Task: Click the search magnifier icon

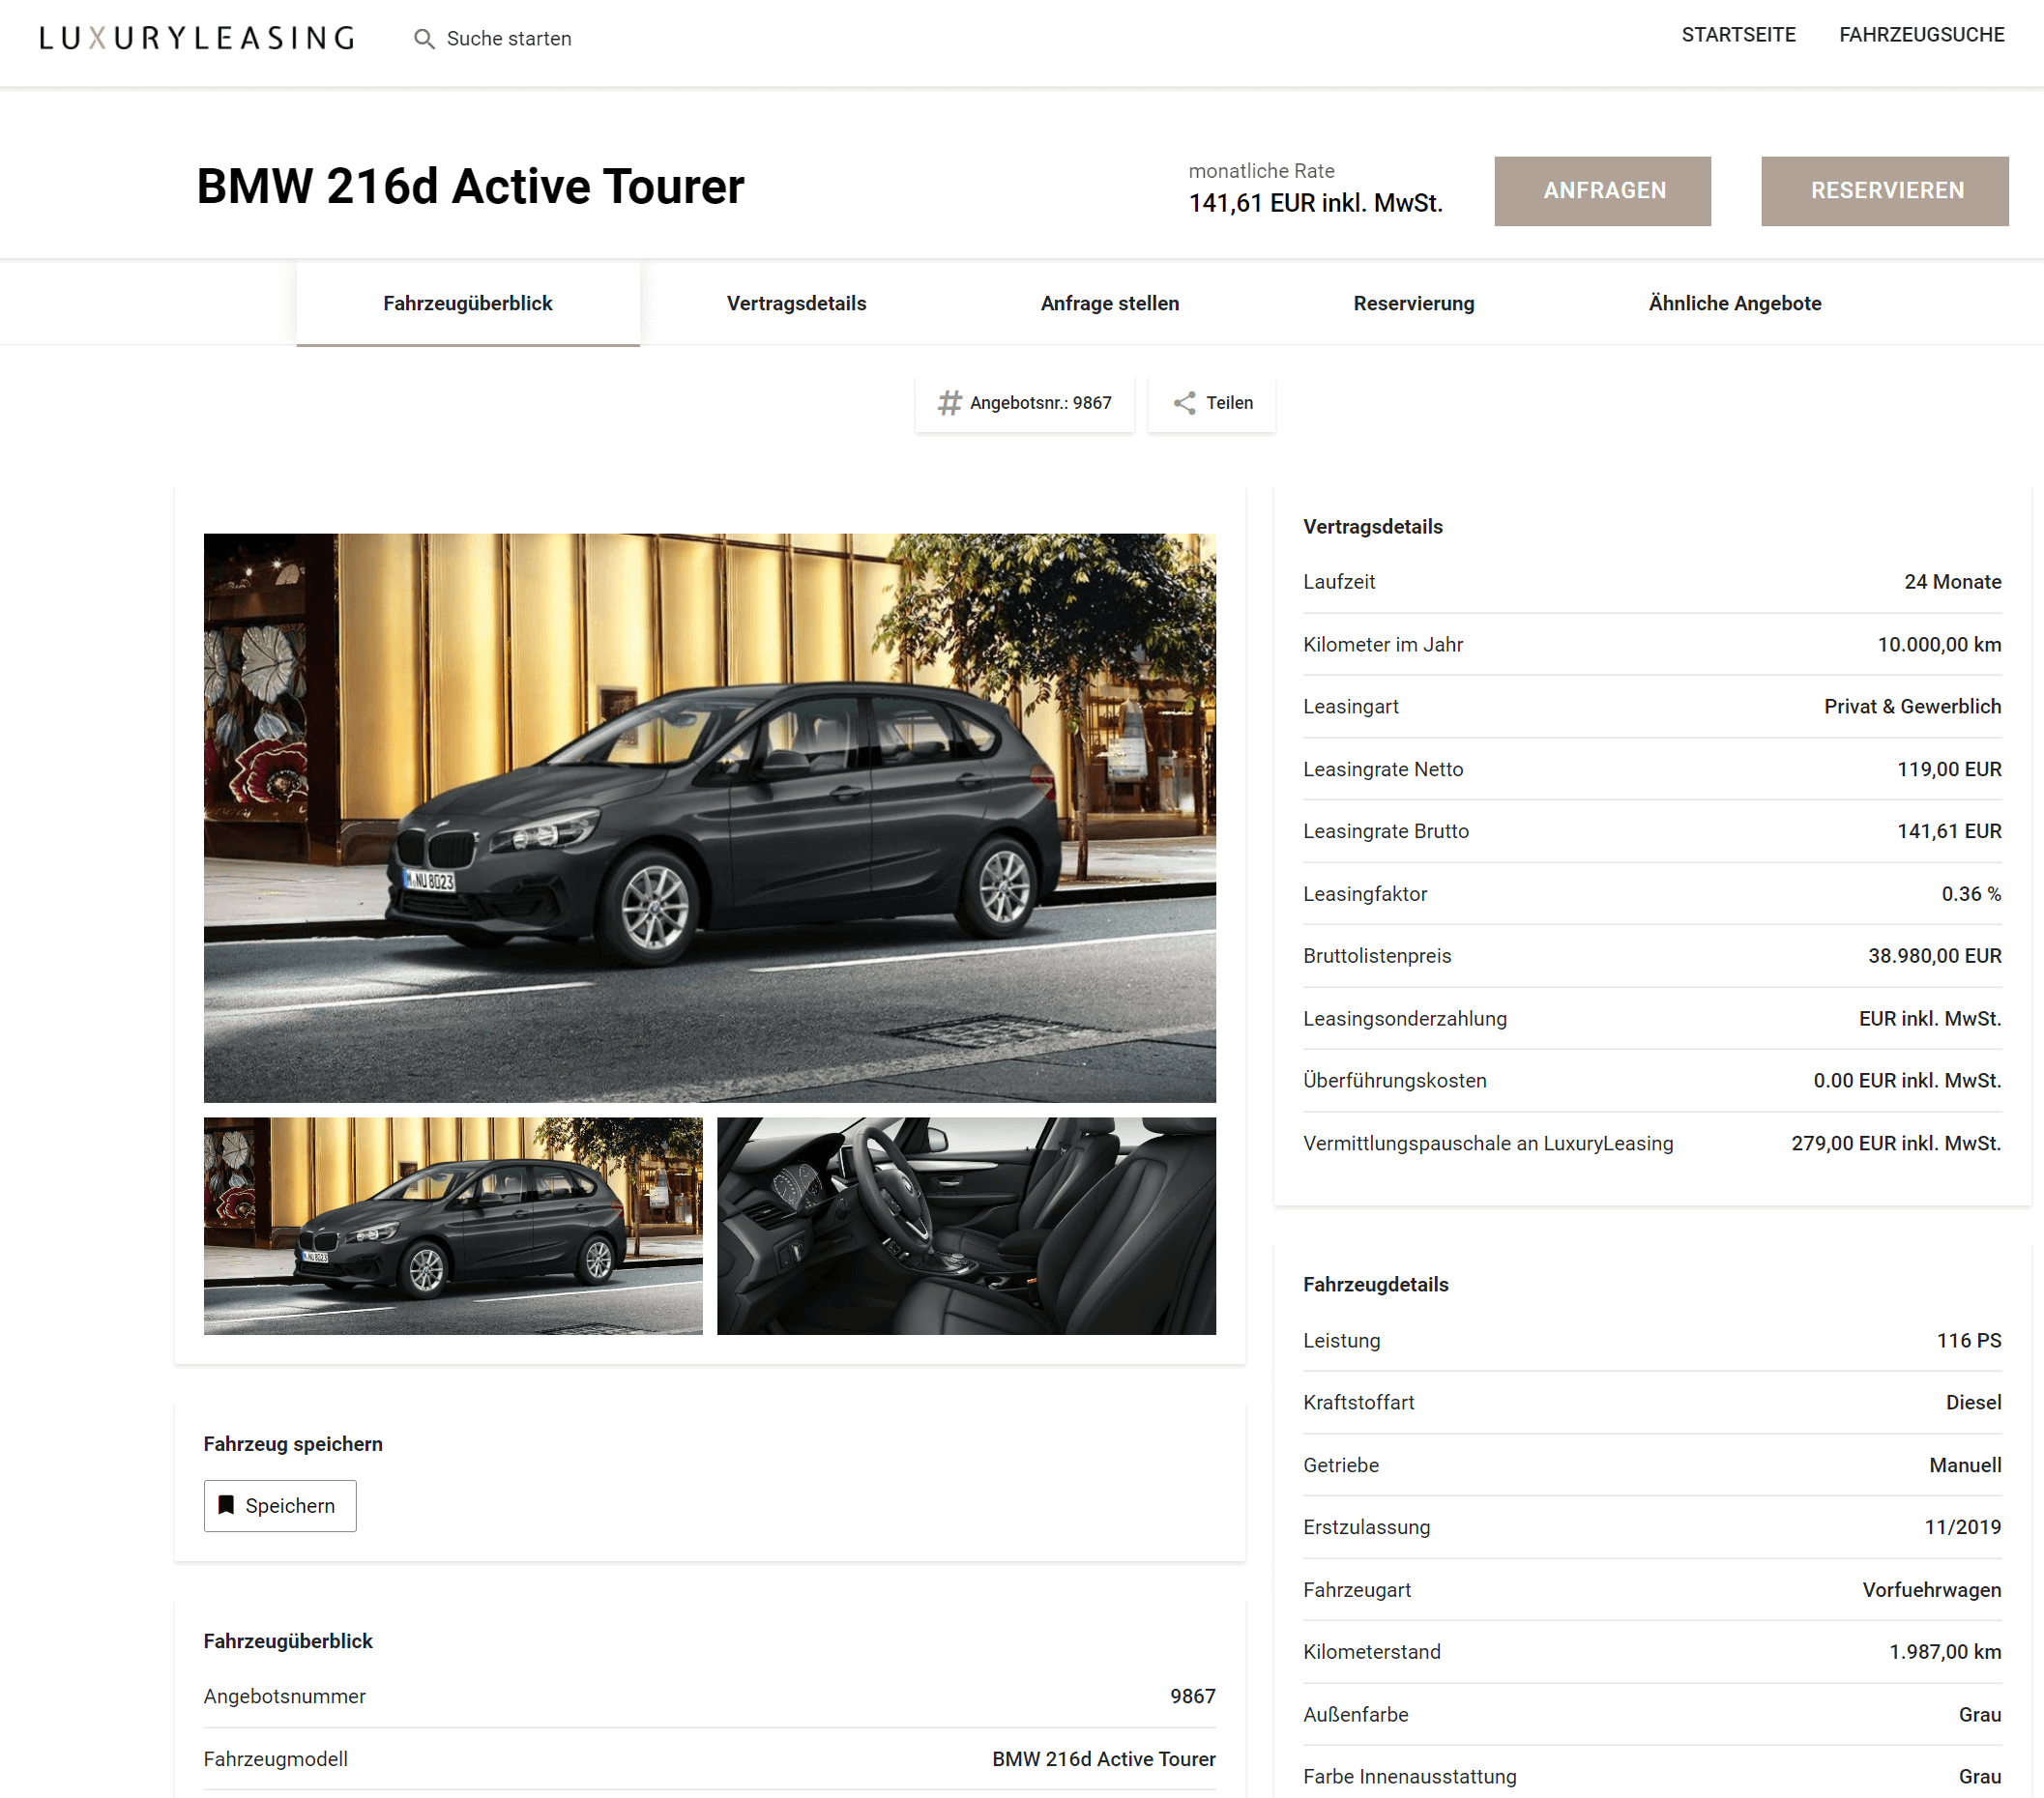Action: (x=424, y=39)
